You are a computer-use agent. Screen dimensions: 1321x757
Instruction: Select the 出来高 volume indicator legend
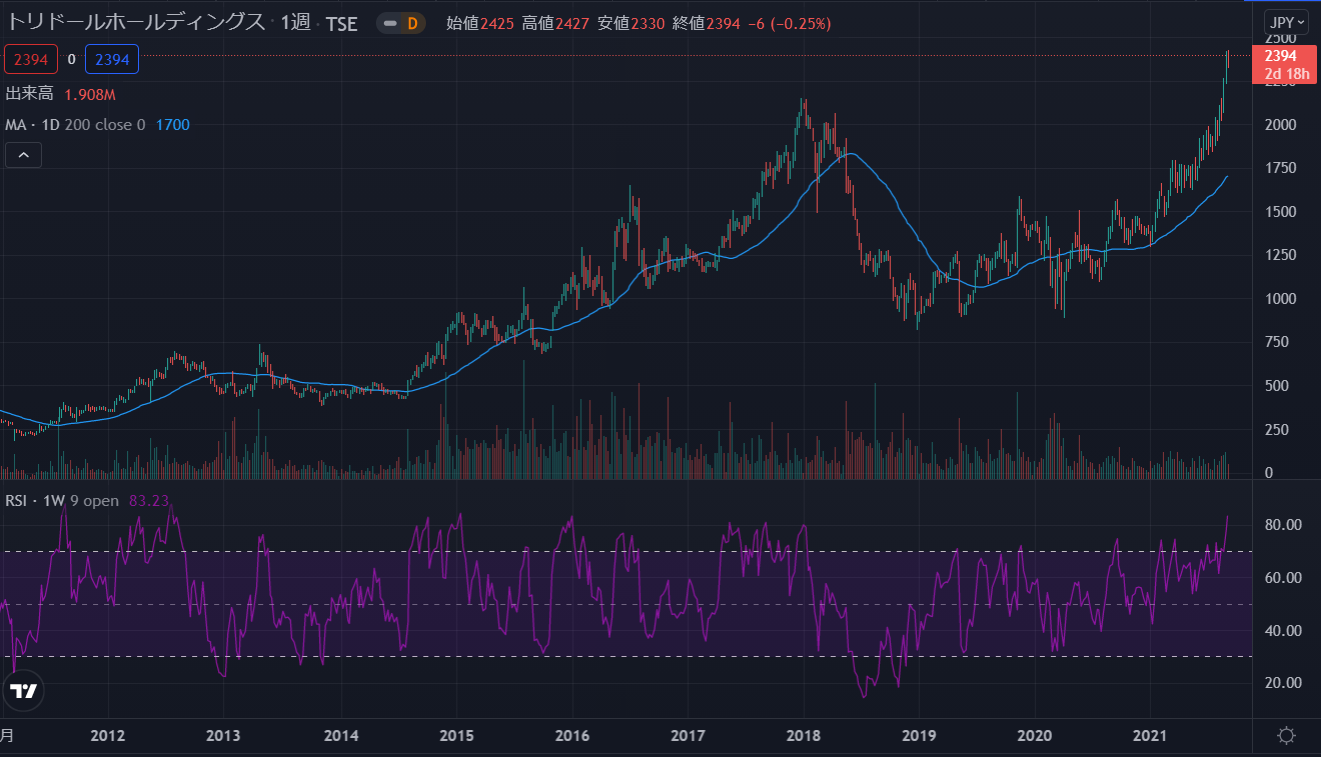coord(30,94)
